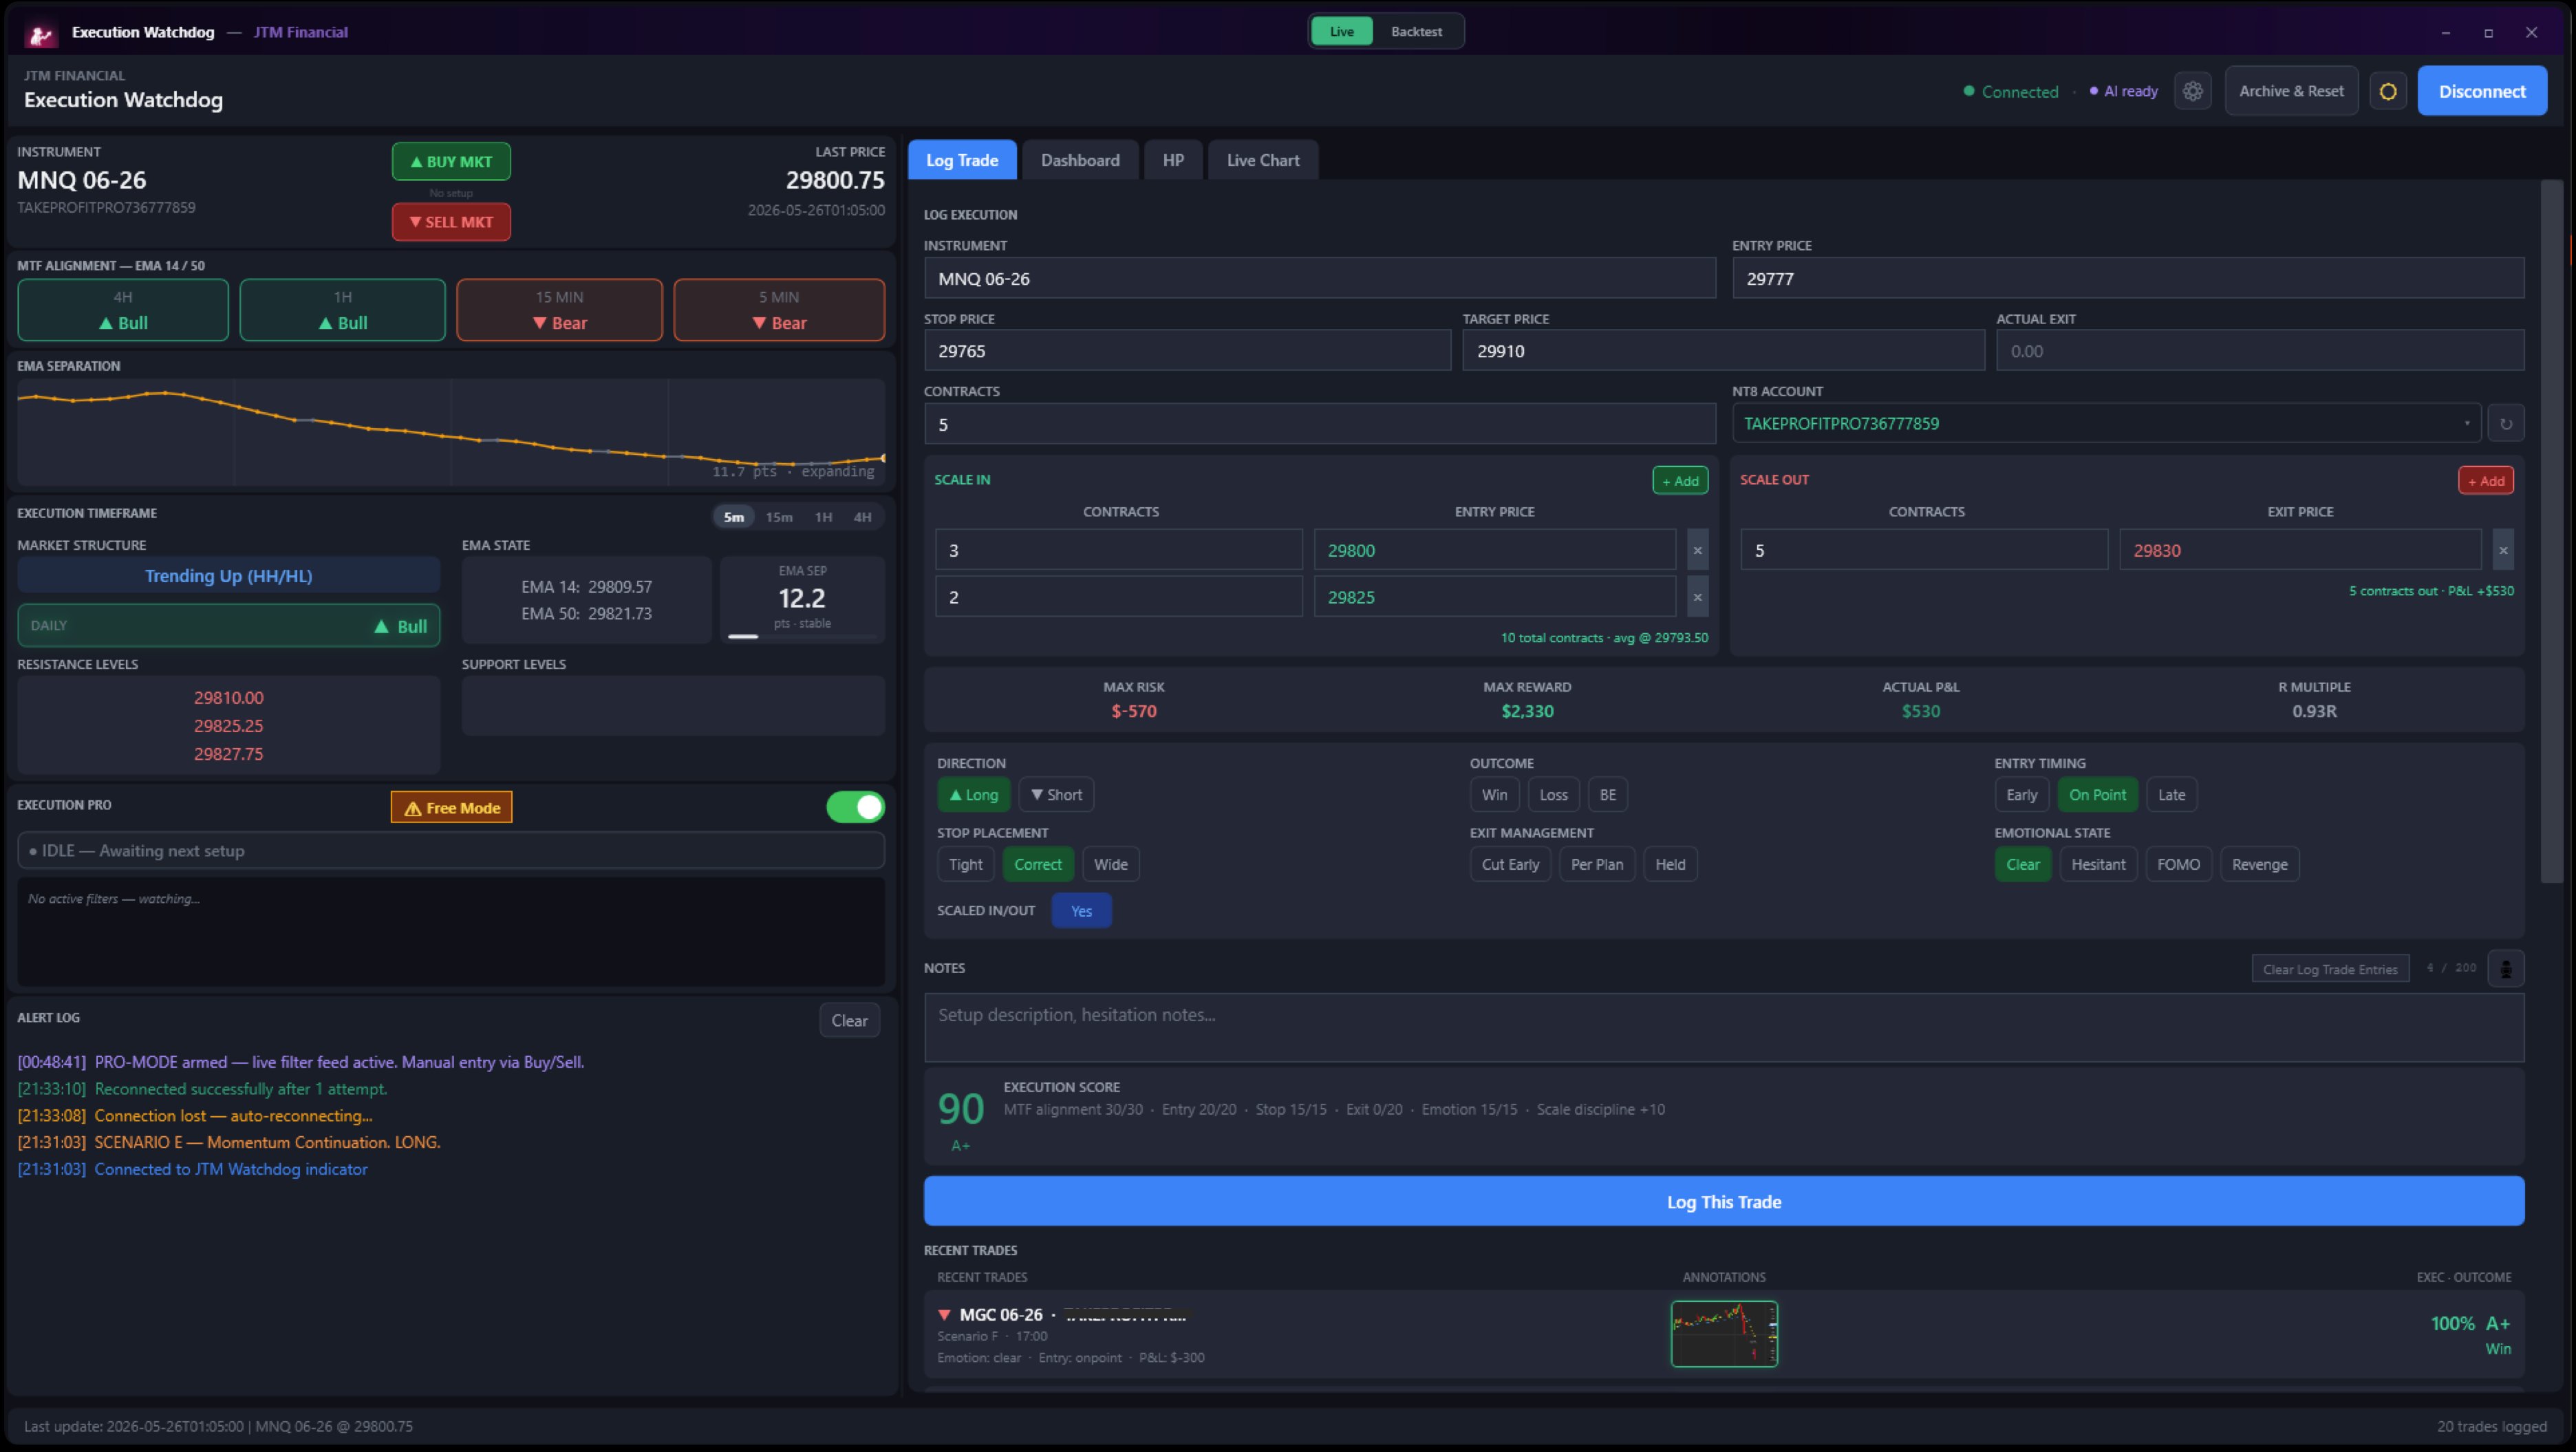Screen dimensions: 2576x1452
Task: Click the 4H Bull alignment tile
Action: [123, 310]
